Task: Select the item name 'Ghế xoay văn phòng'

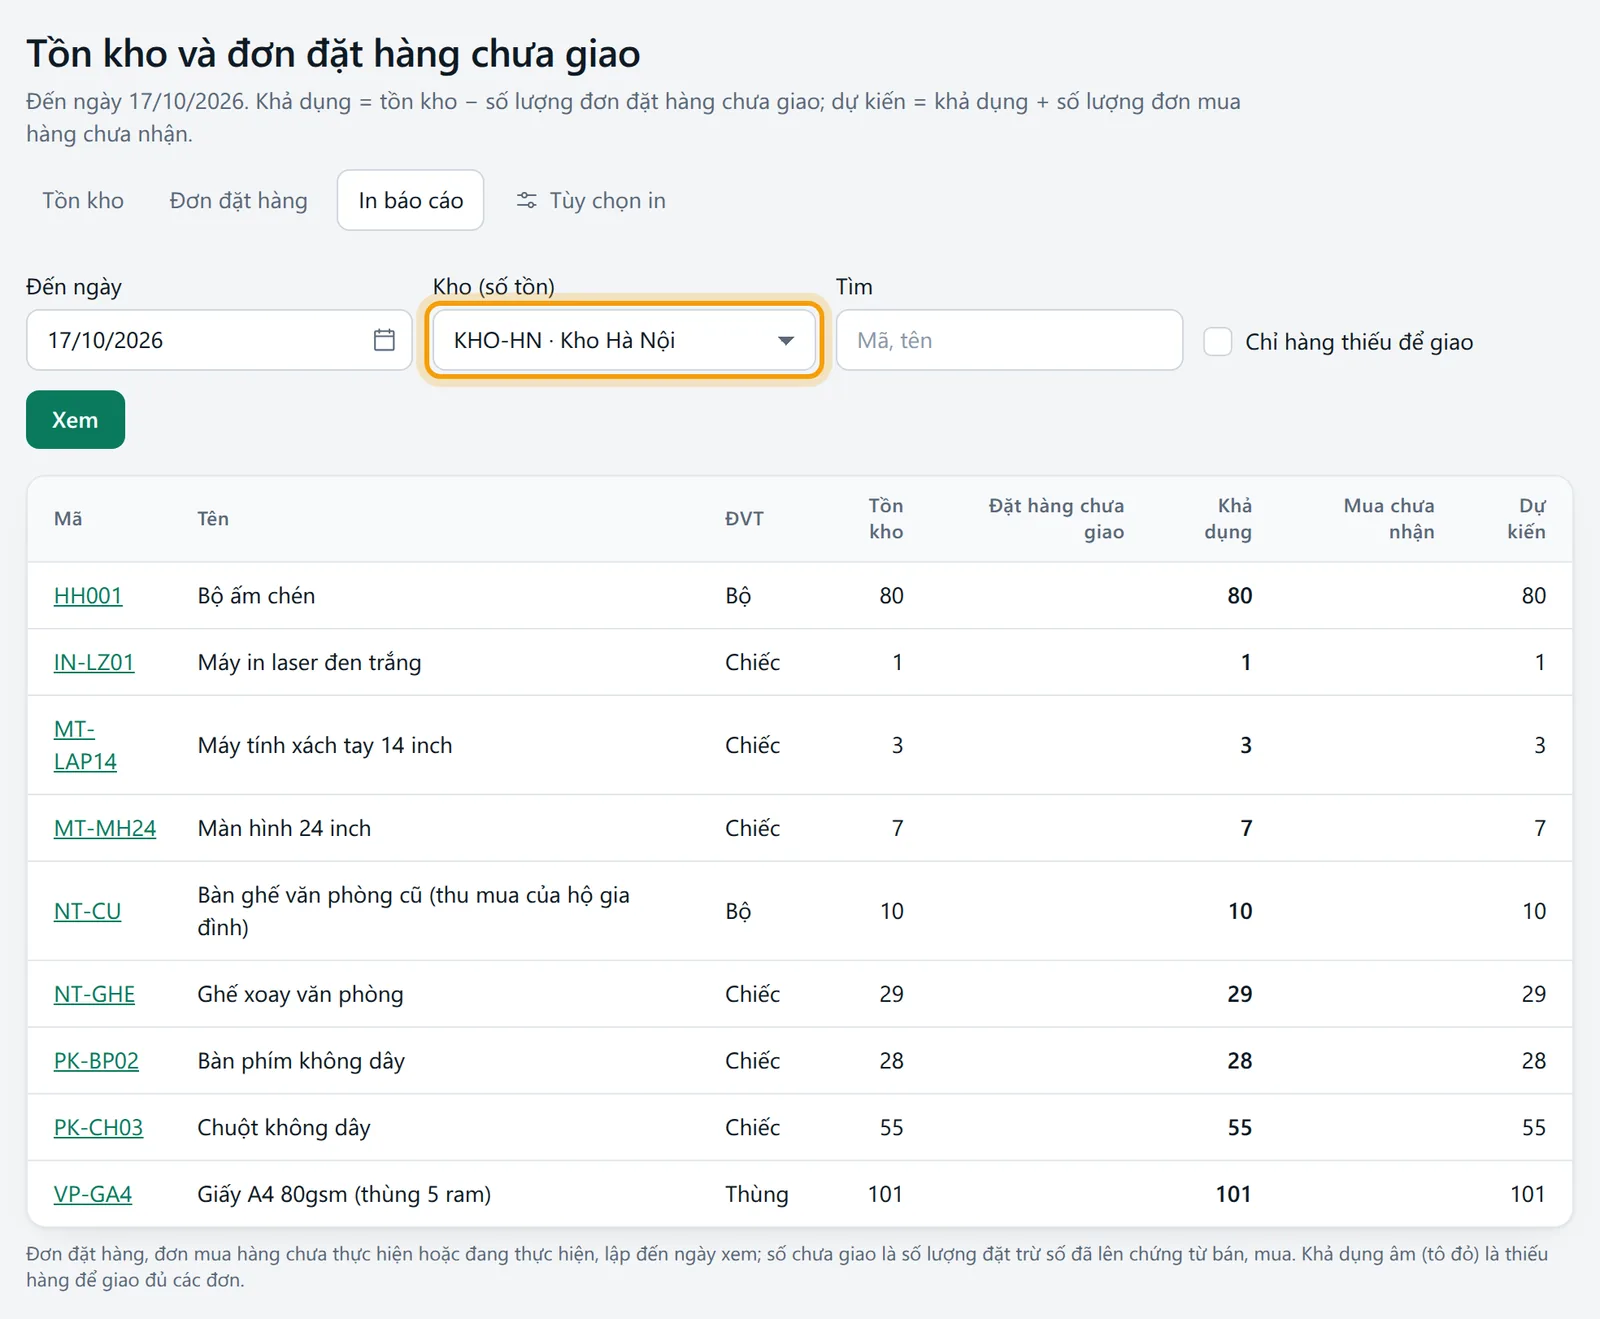Action: (300, 995)
